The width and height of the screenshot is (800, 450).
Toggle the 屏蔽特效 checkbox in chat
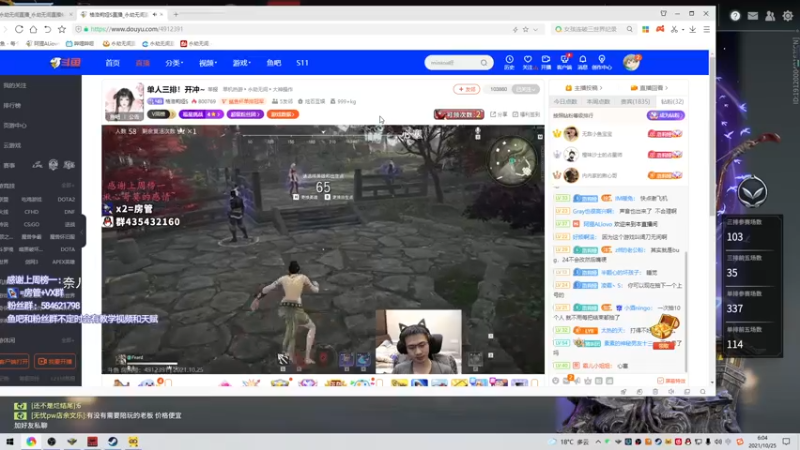(x=660, y=381)
